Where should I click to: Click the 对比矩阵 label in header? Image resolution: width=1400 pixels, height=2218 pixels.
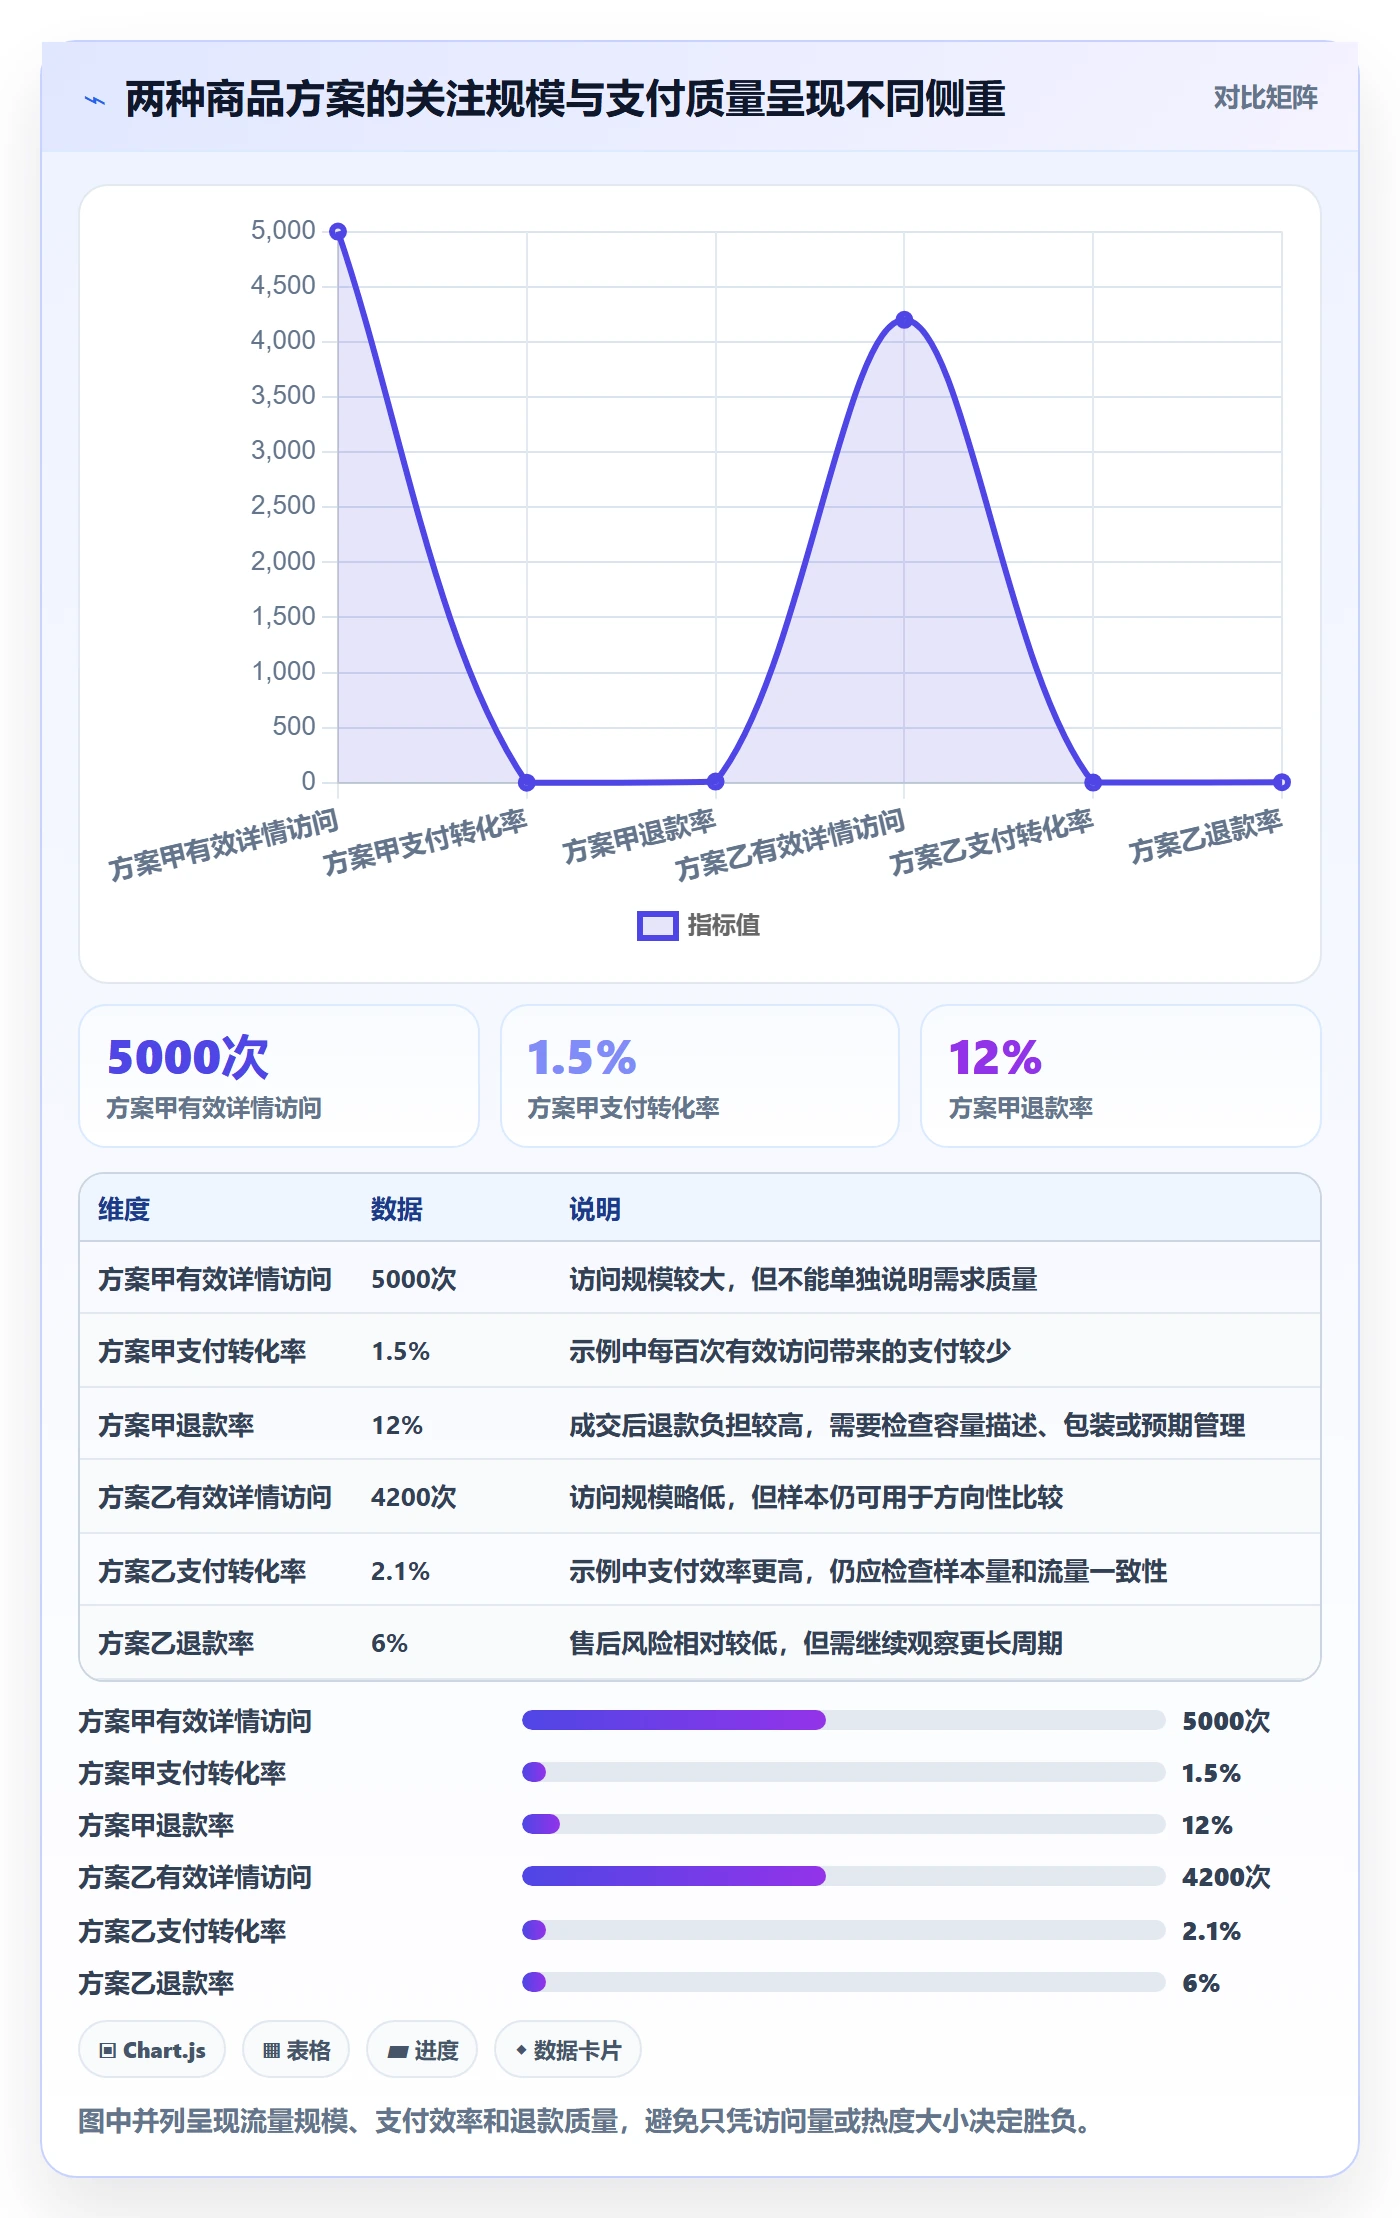pos(1265,98)
